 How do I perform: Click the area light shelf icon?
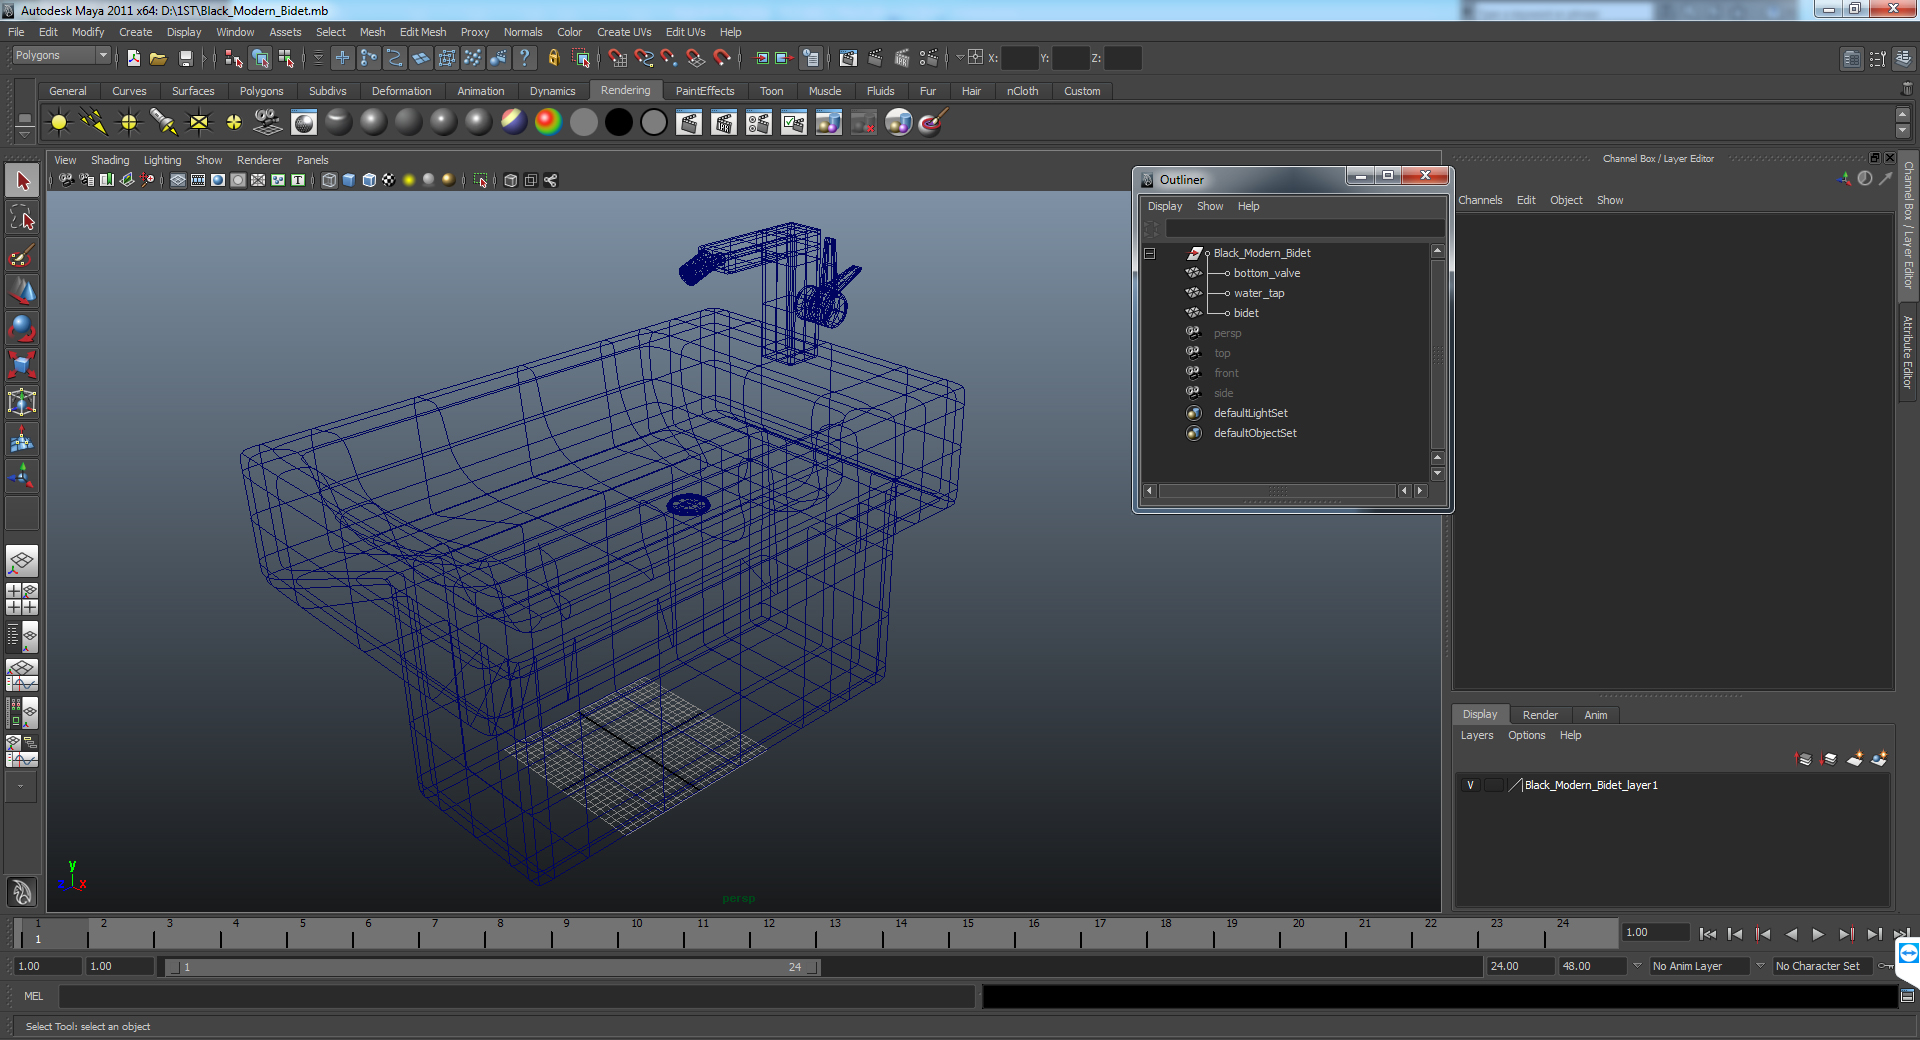pyautogui.click(x=199, y=123)
